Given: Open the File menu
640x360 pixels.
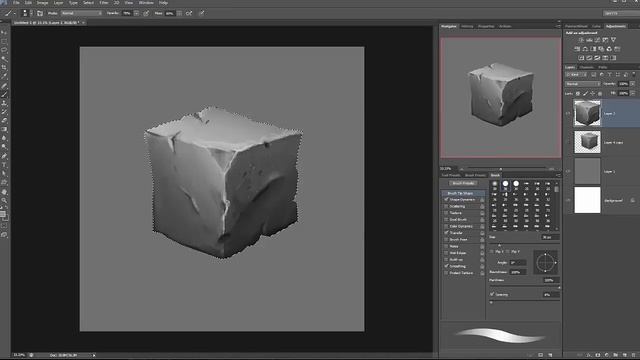Looking at the screenshot, I should tap(16, 2).
